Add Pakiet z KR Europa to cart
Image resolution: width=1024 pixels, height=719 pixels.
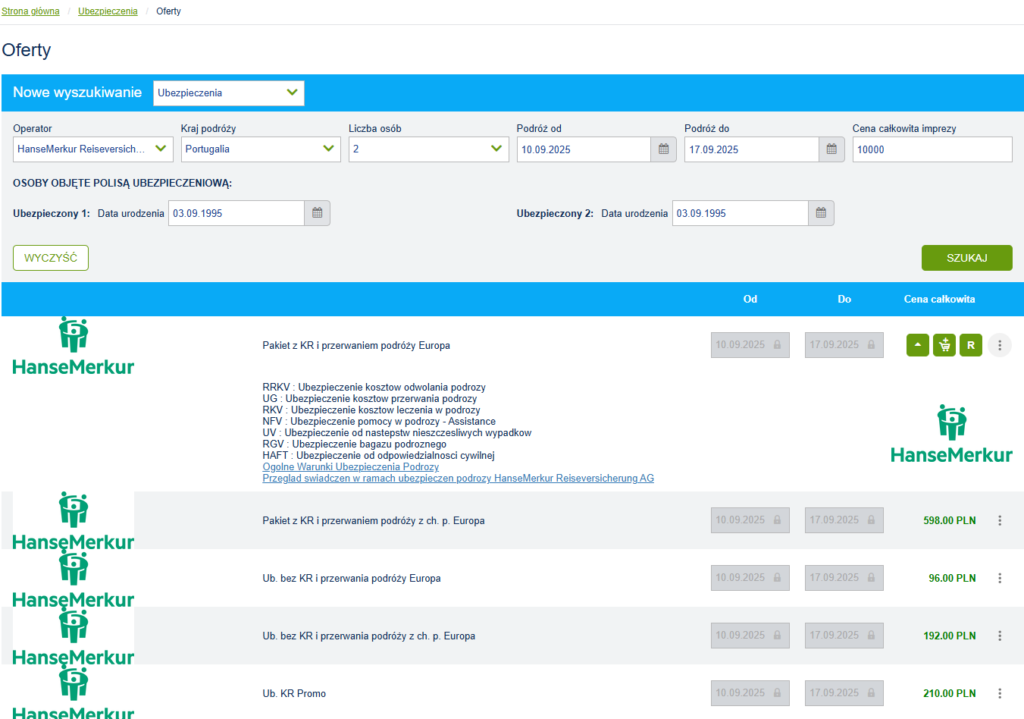pos(944,345)
